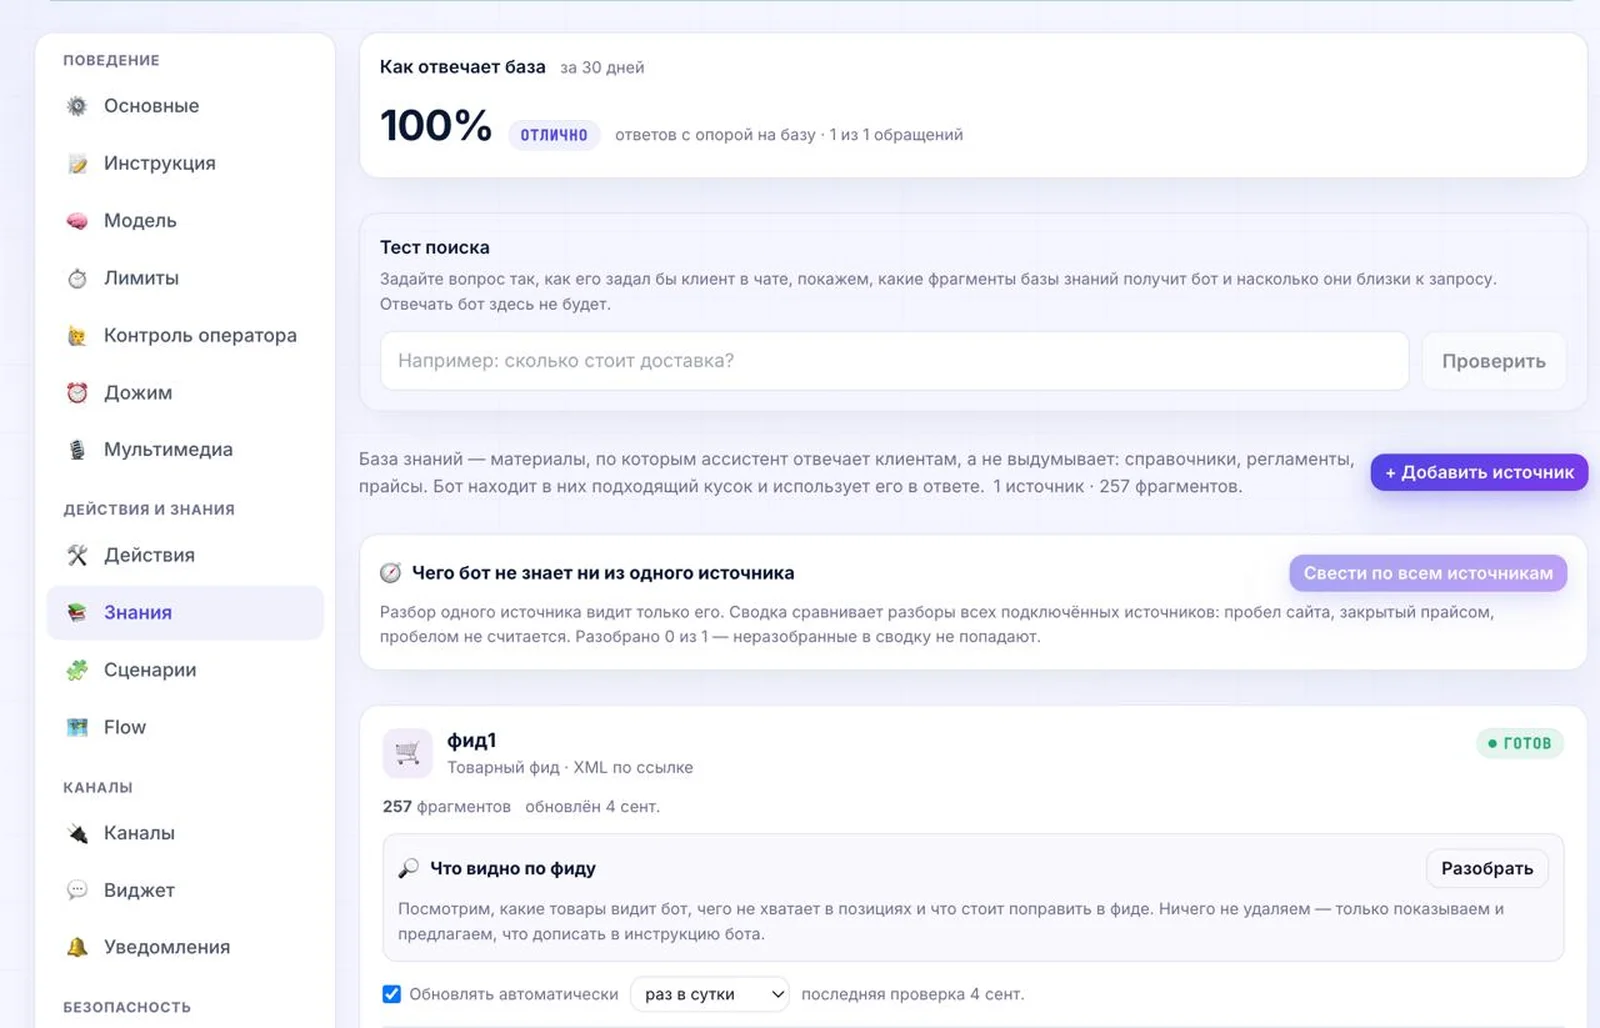
Task: Click the Разобрать button for the feed
Action: [1487, 868]
